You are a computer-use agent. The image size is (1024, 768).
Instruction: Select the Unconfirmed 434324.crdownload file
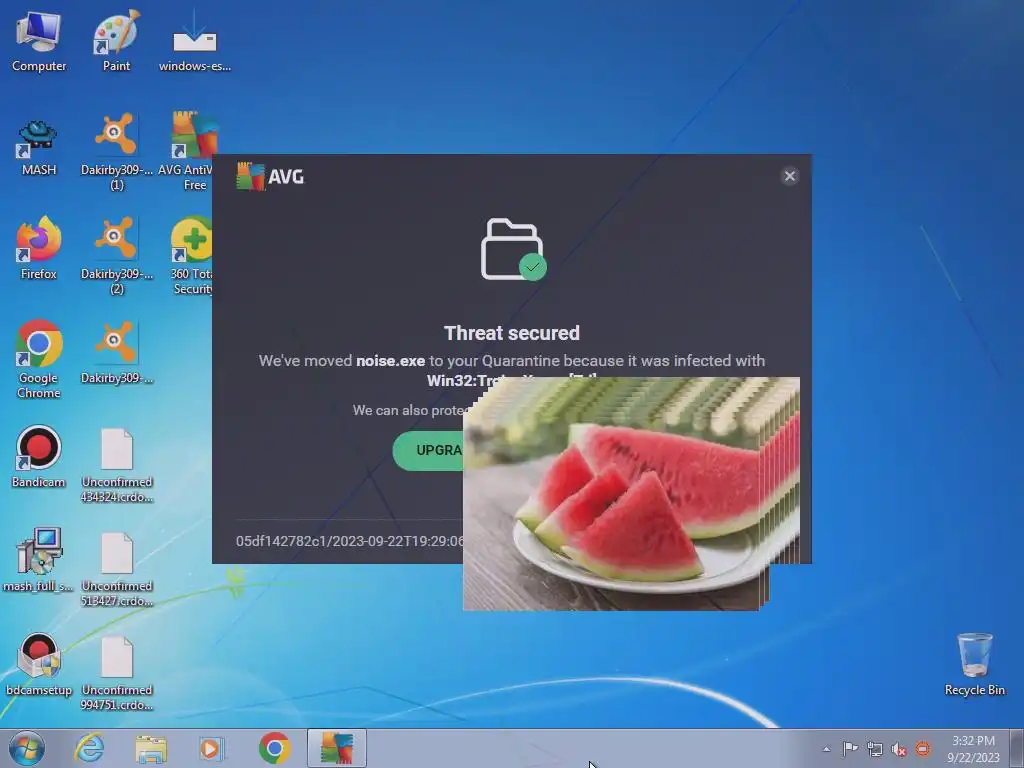(117, 465)
